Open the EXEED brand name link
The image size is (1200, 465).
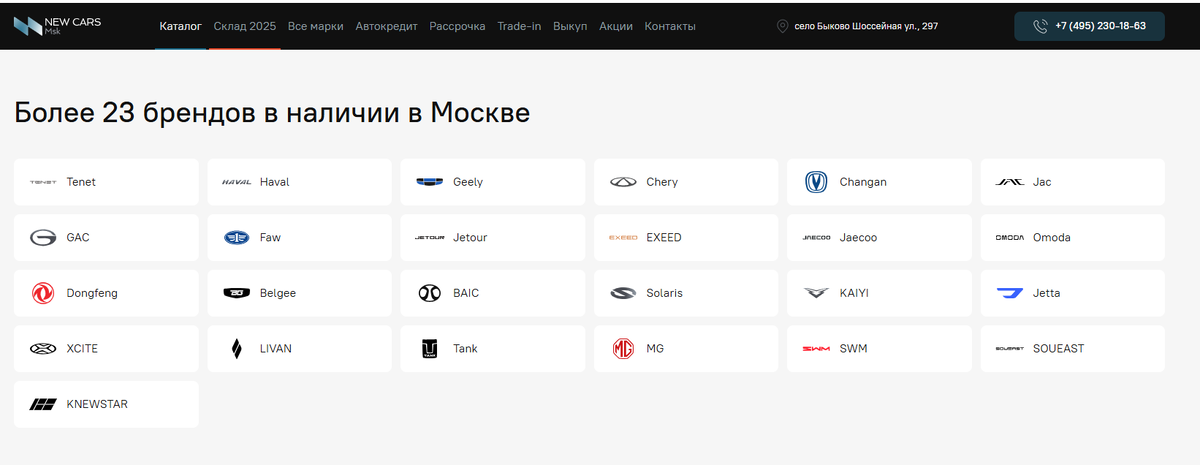tap(664, 238)
